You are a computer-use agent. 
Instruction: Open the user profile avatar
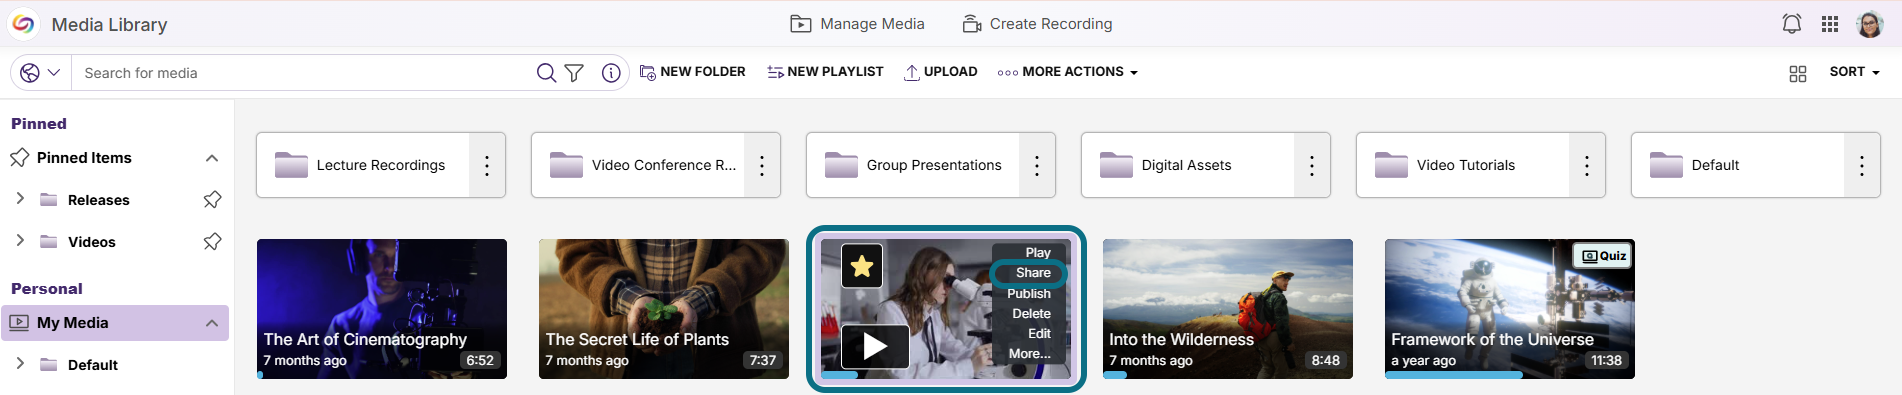pyautogui.click(x=1870, y=24)
